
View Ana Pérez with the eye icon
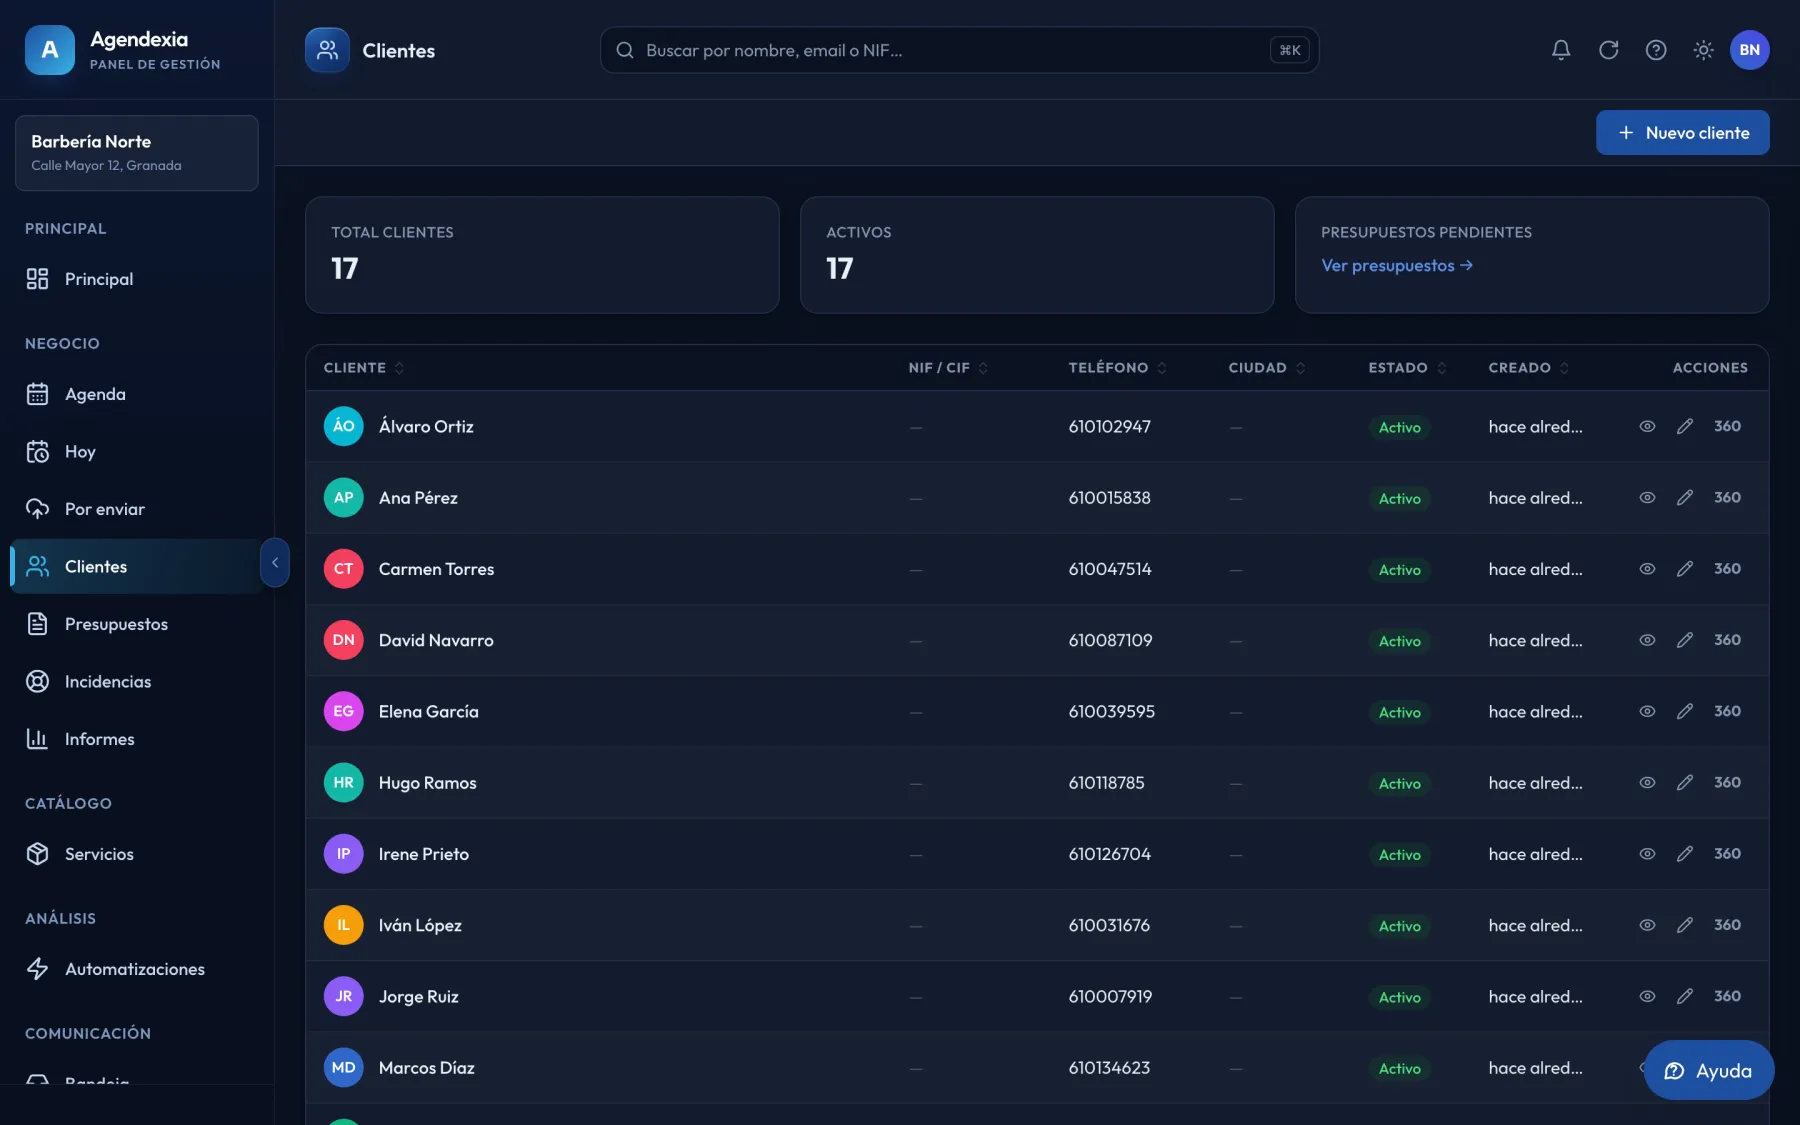pos(1647,498)
